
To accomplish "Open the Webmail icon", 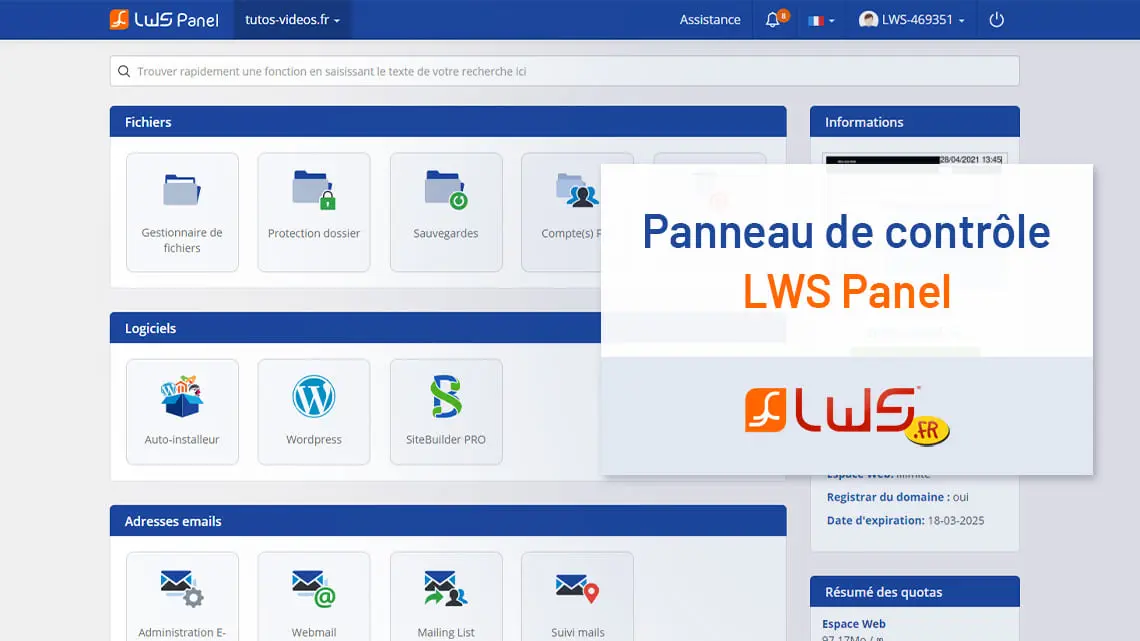I will click(314, 597).
